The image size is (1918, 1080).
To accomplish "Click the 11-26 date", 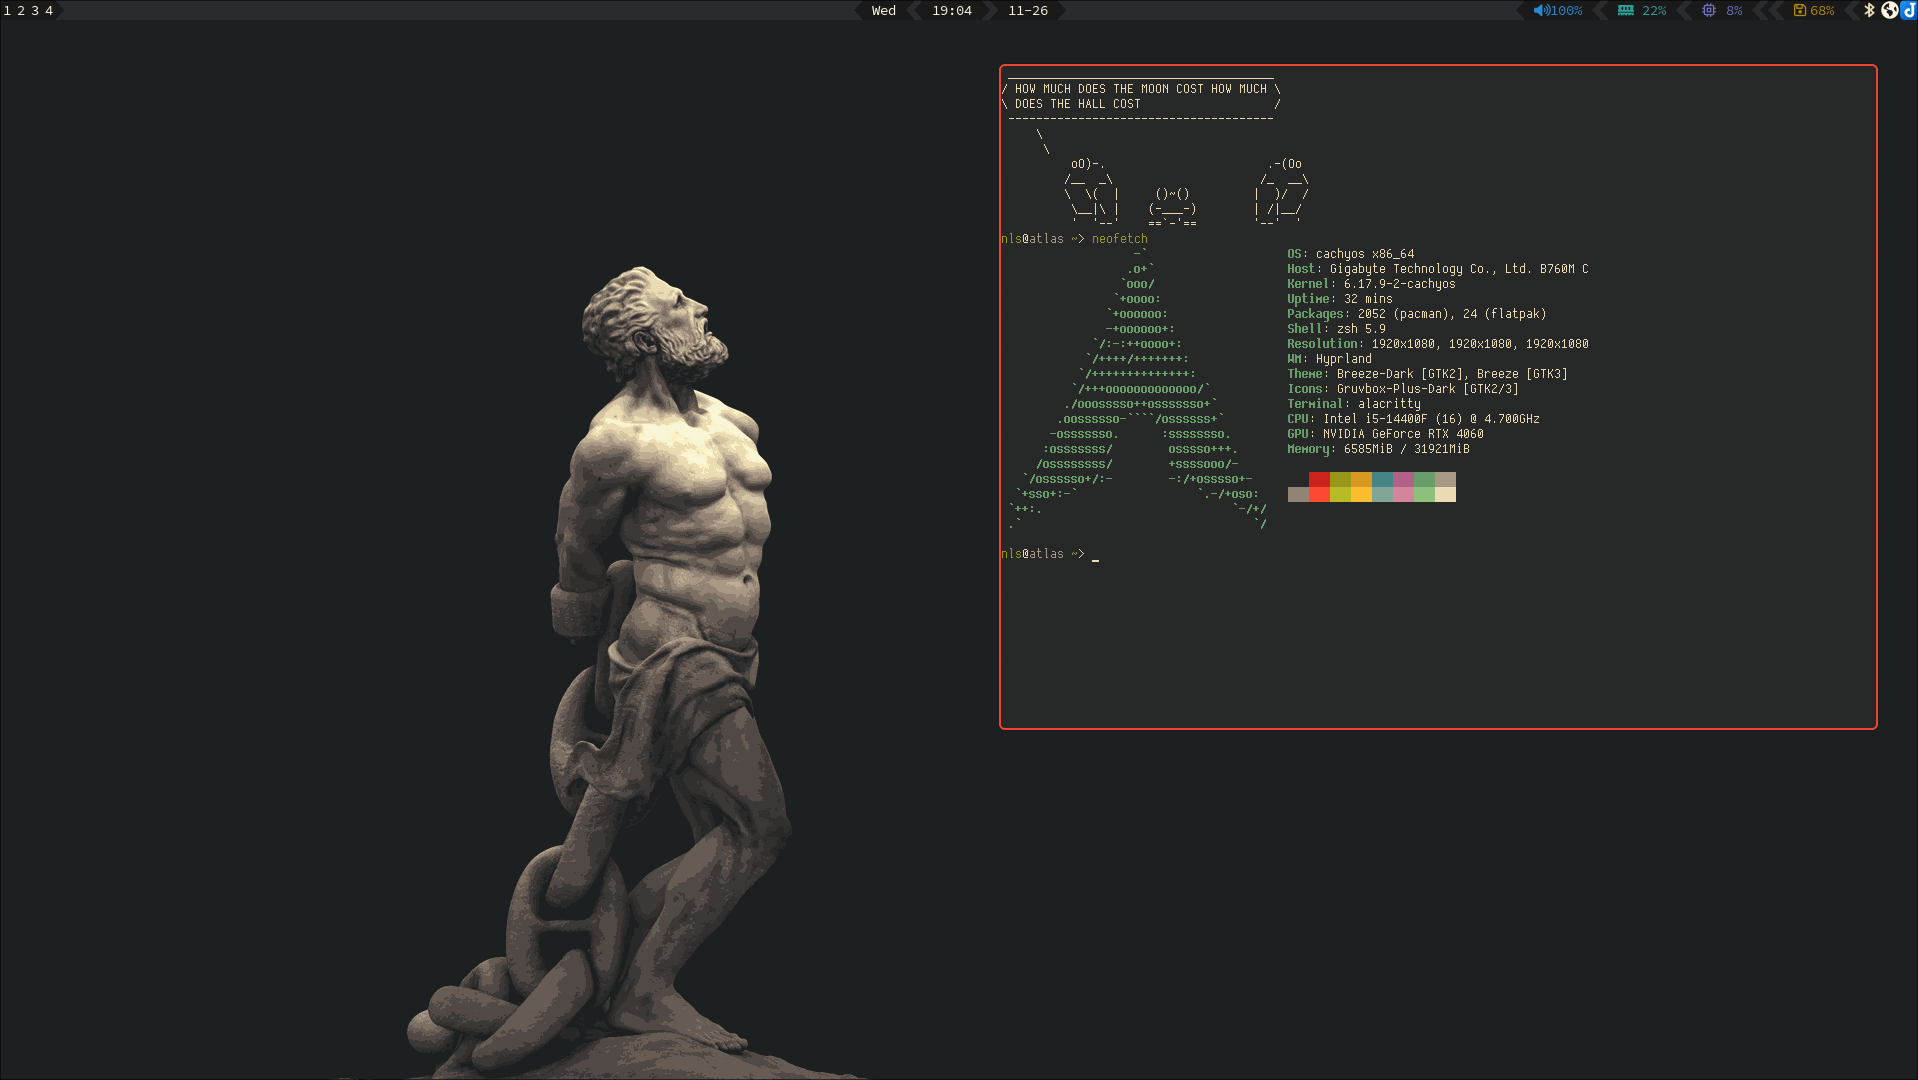I will tap(1028, 11).
